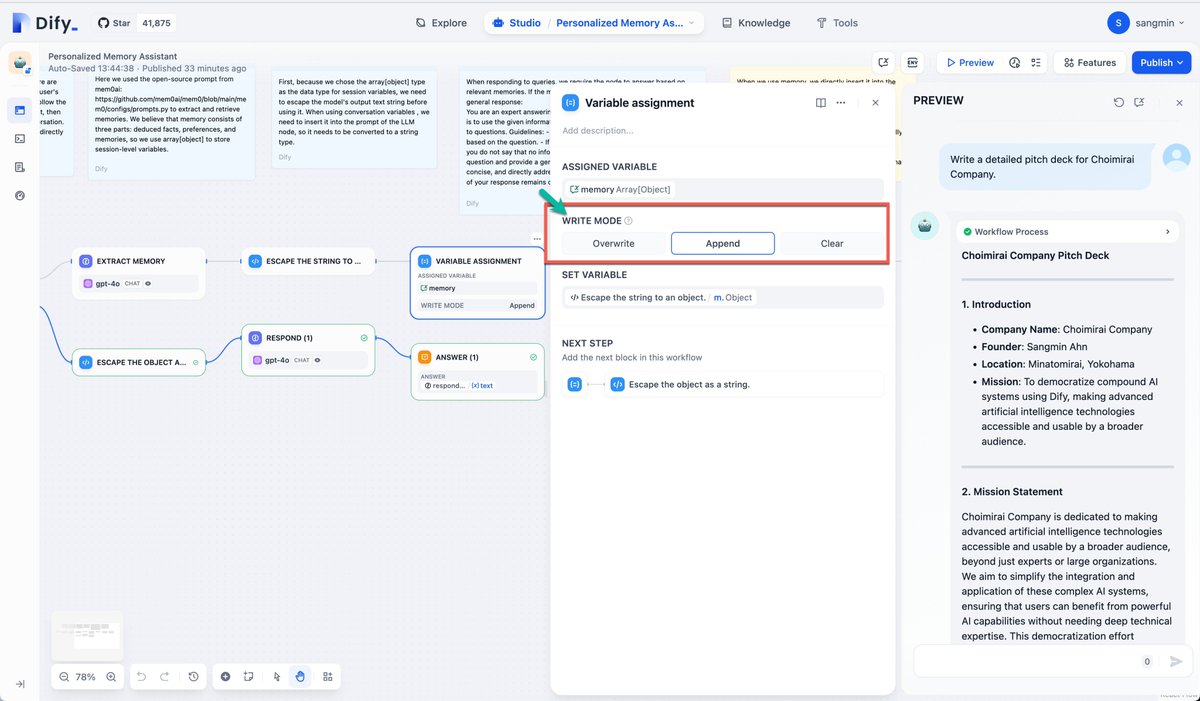Add a new block with plus icon

click(x=225, y=677)
